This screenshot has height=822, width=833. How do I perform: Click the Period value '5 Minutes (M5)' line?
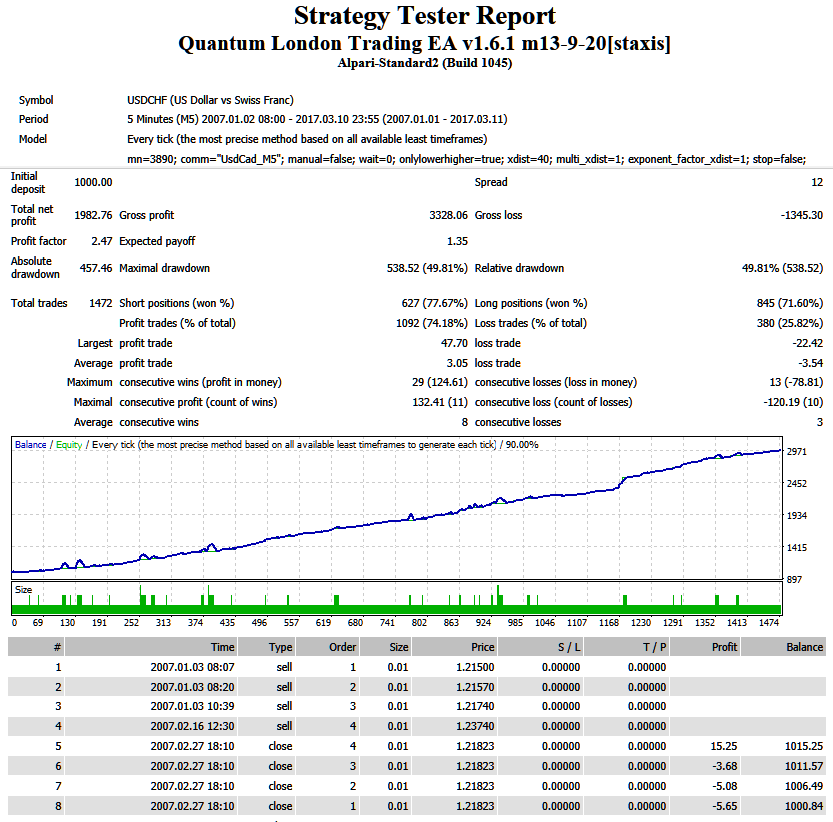click(x=317, y=119)
